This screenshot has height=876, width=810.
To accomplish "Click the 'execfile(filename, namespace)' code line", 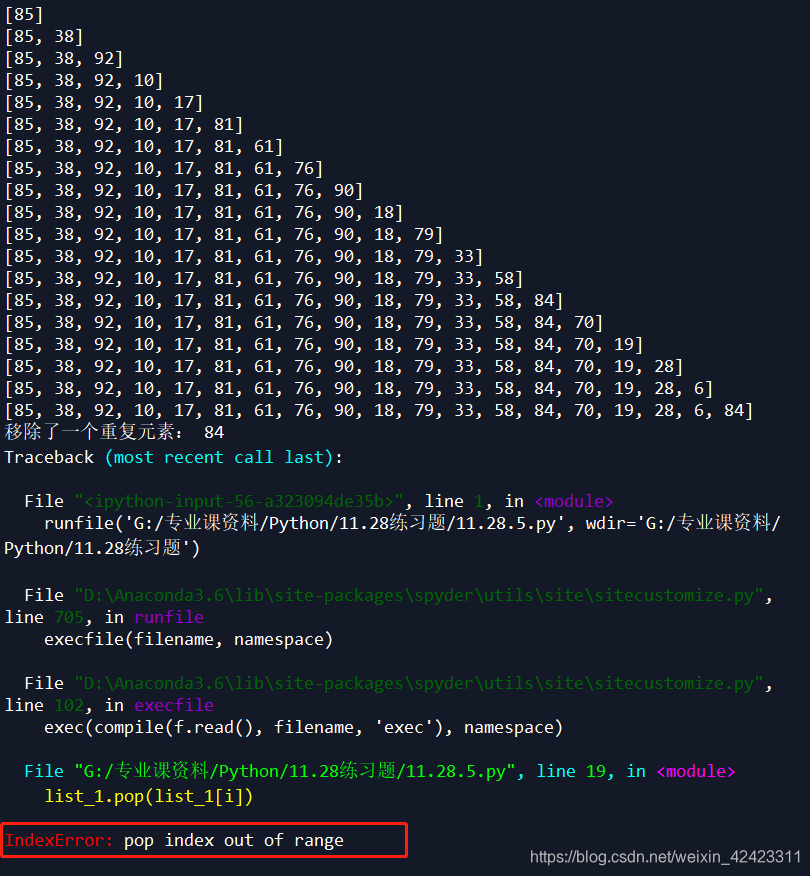I will 189,639.
